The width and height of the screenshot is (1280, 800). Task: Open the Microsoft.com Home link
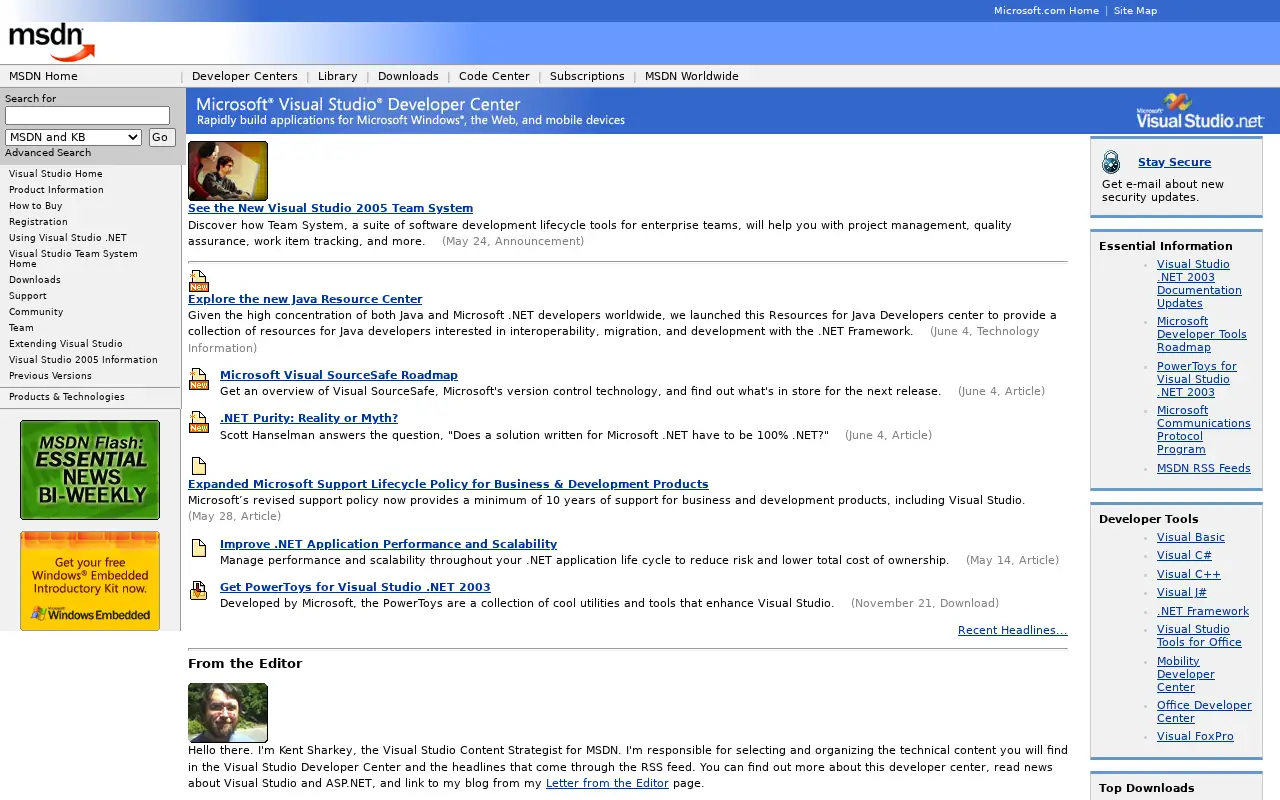[1046, 11]
